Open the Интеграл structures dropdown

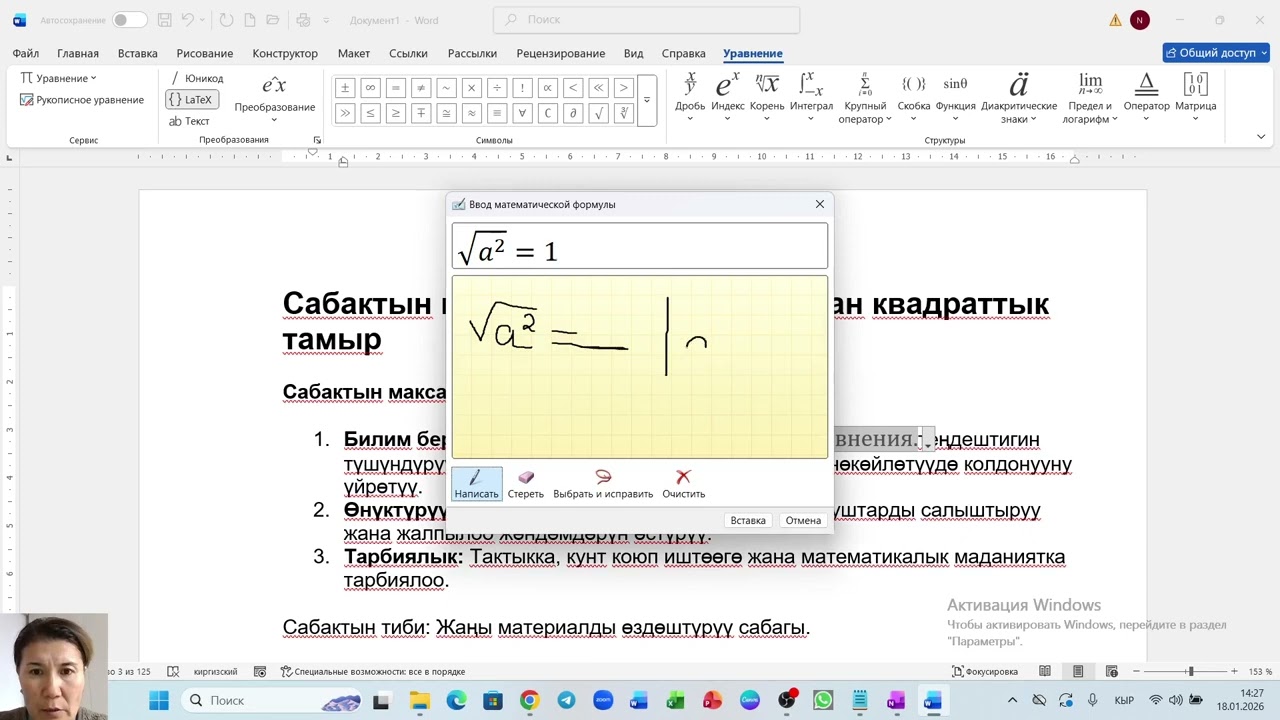pos(811,98)
